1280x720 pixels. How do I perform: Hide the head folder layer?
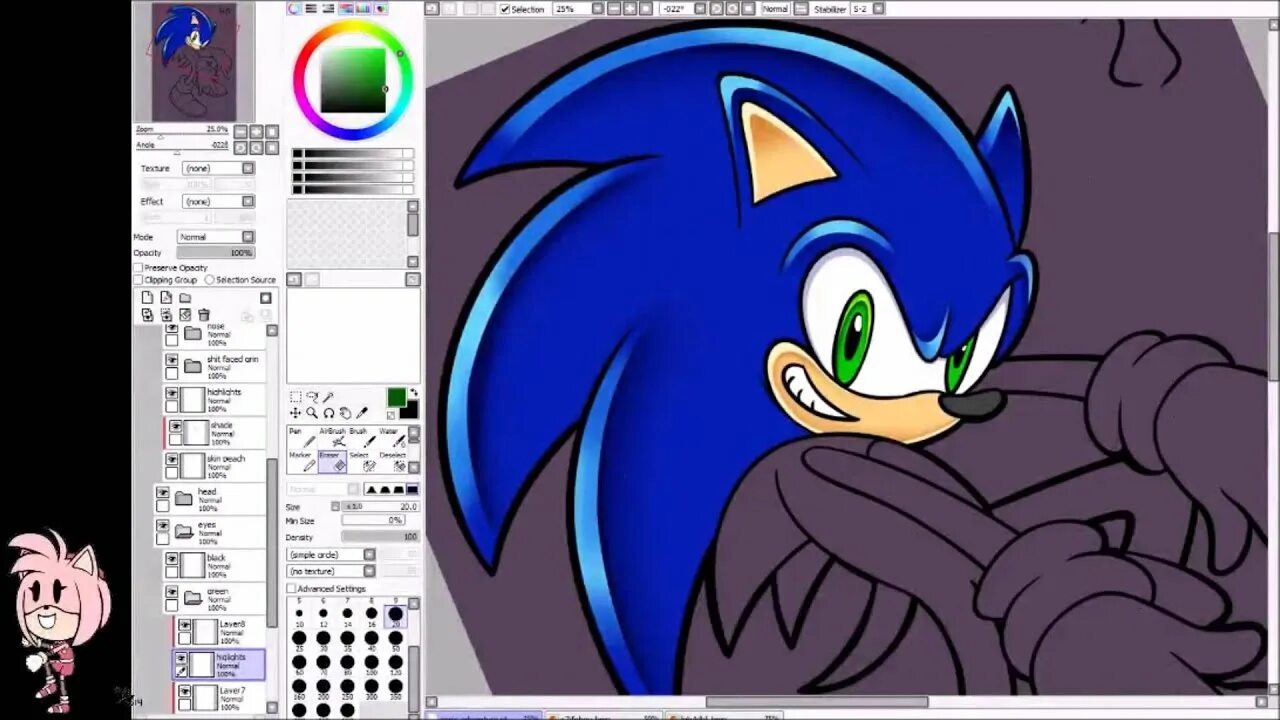point(162,493)
